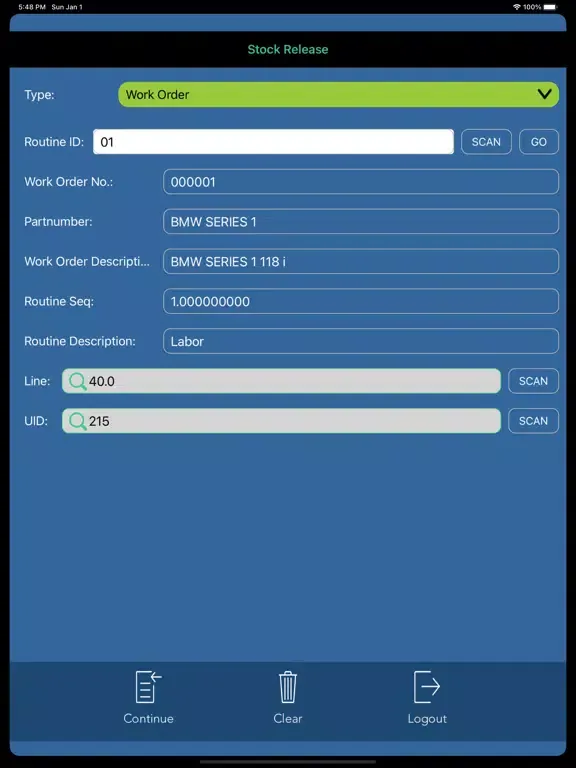The height and width of the screenshot is (768, 576).
Task: Tap the Routine Seq: label
Action: 59,301
